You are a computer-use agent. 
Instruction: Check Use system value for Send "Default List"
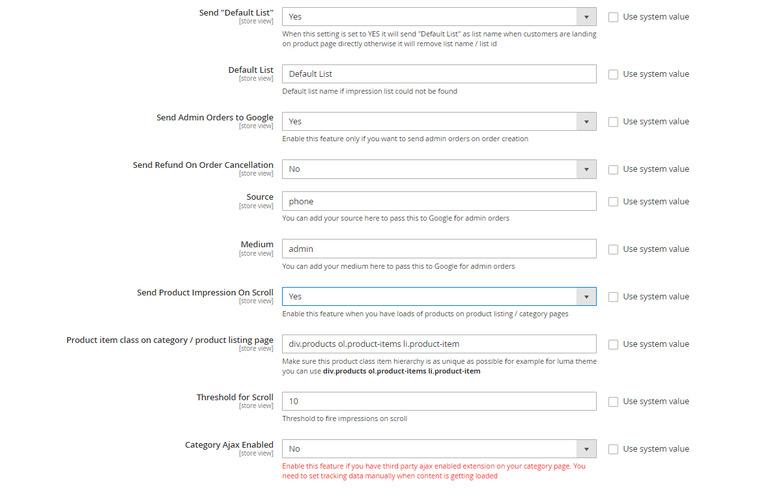[x=613, y=17]
